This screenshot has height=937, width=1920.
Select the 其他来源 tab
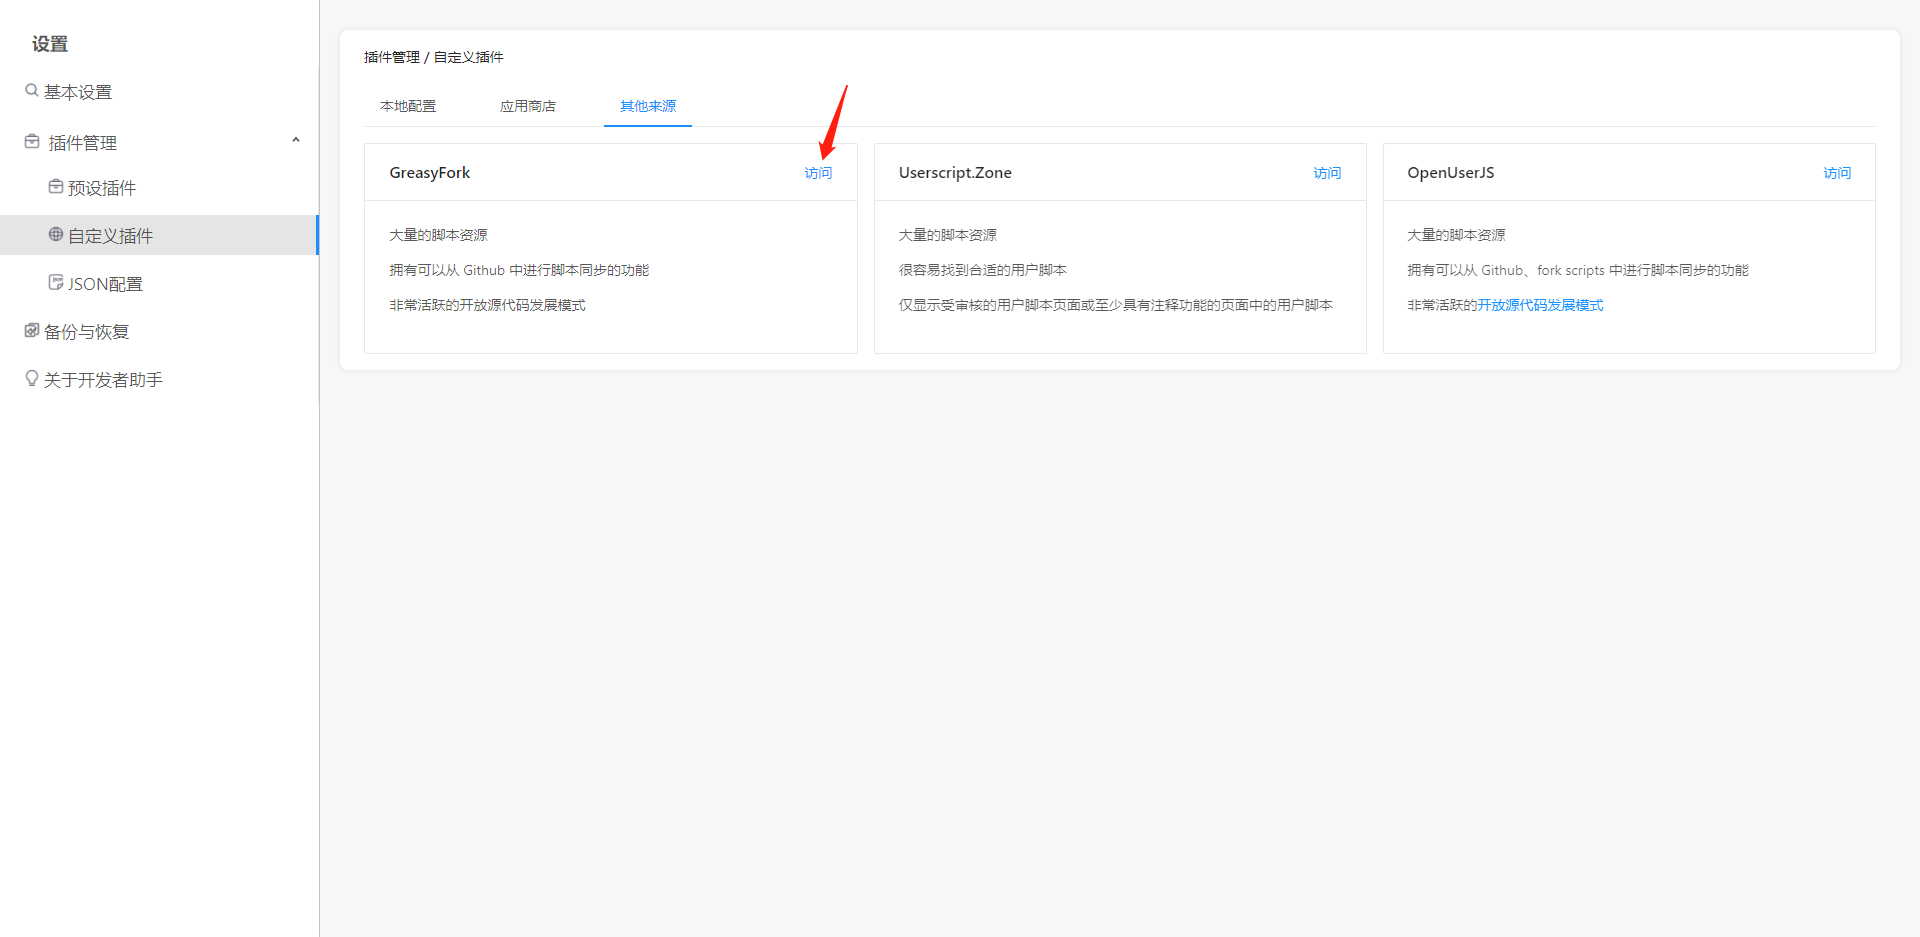click(647, 105)
